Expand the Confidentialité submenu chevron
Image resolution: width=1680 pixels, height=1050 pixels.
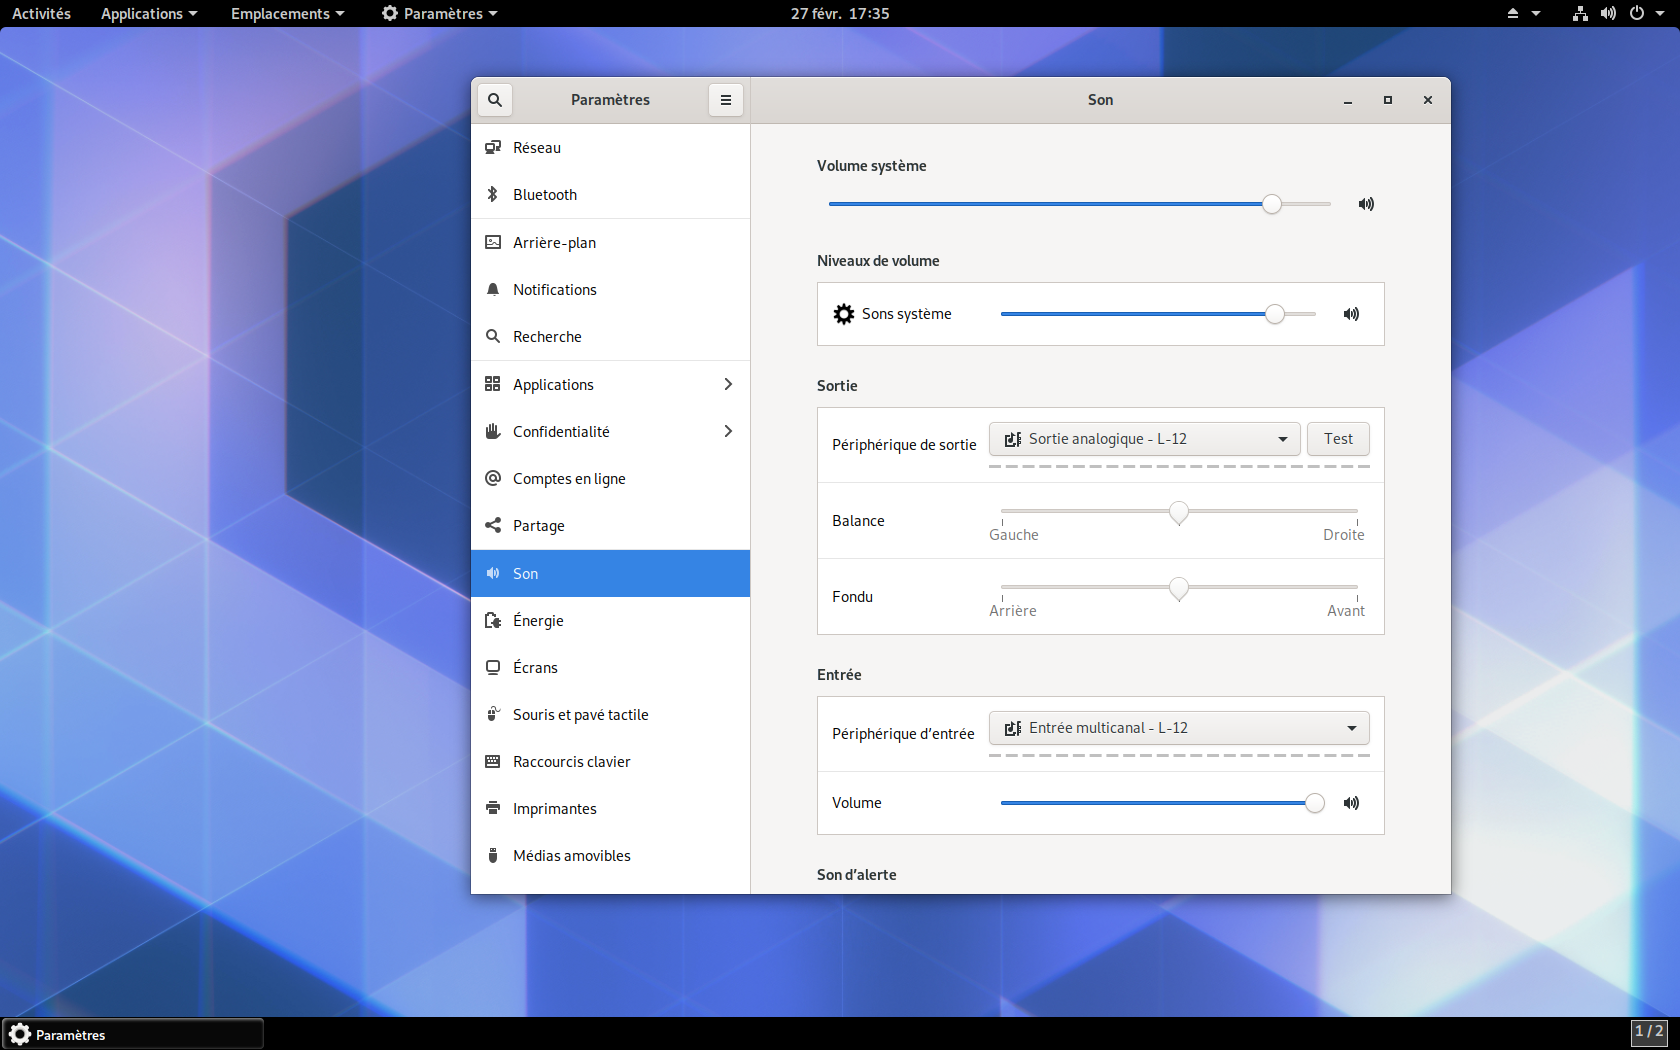728,432
